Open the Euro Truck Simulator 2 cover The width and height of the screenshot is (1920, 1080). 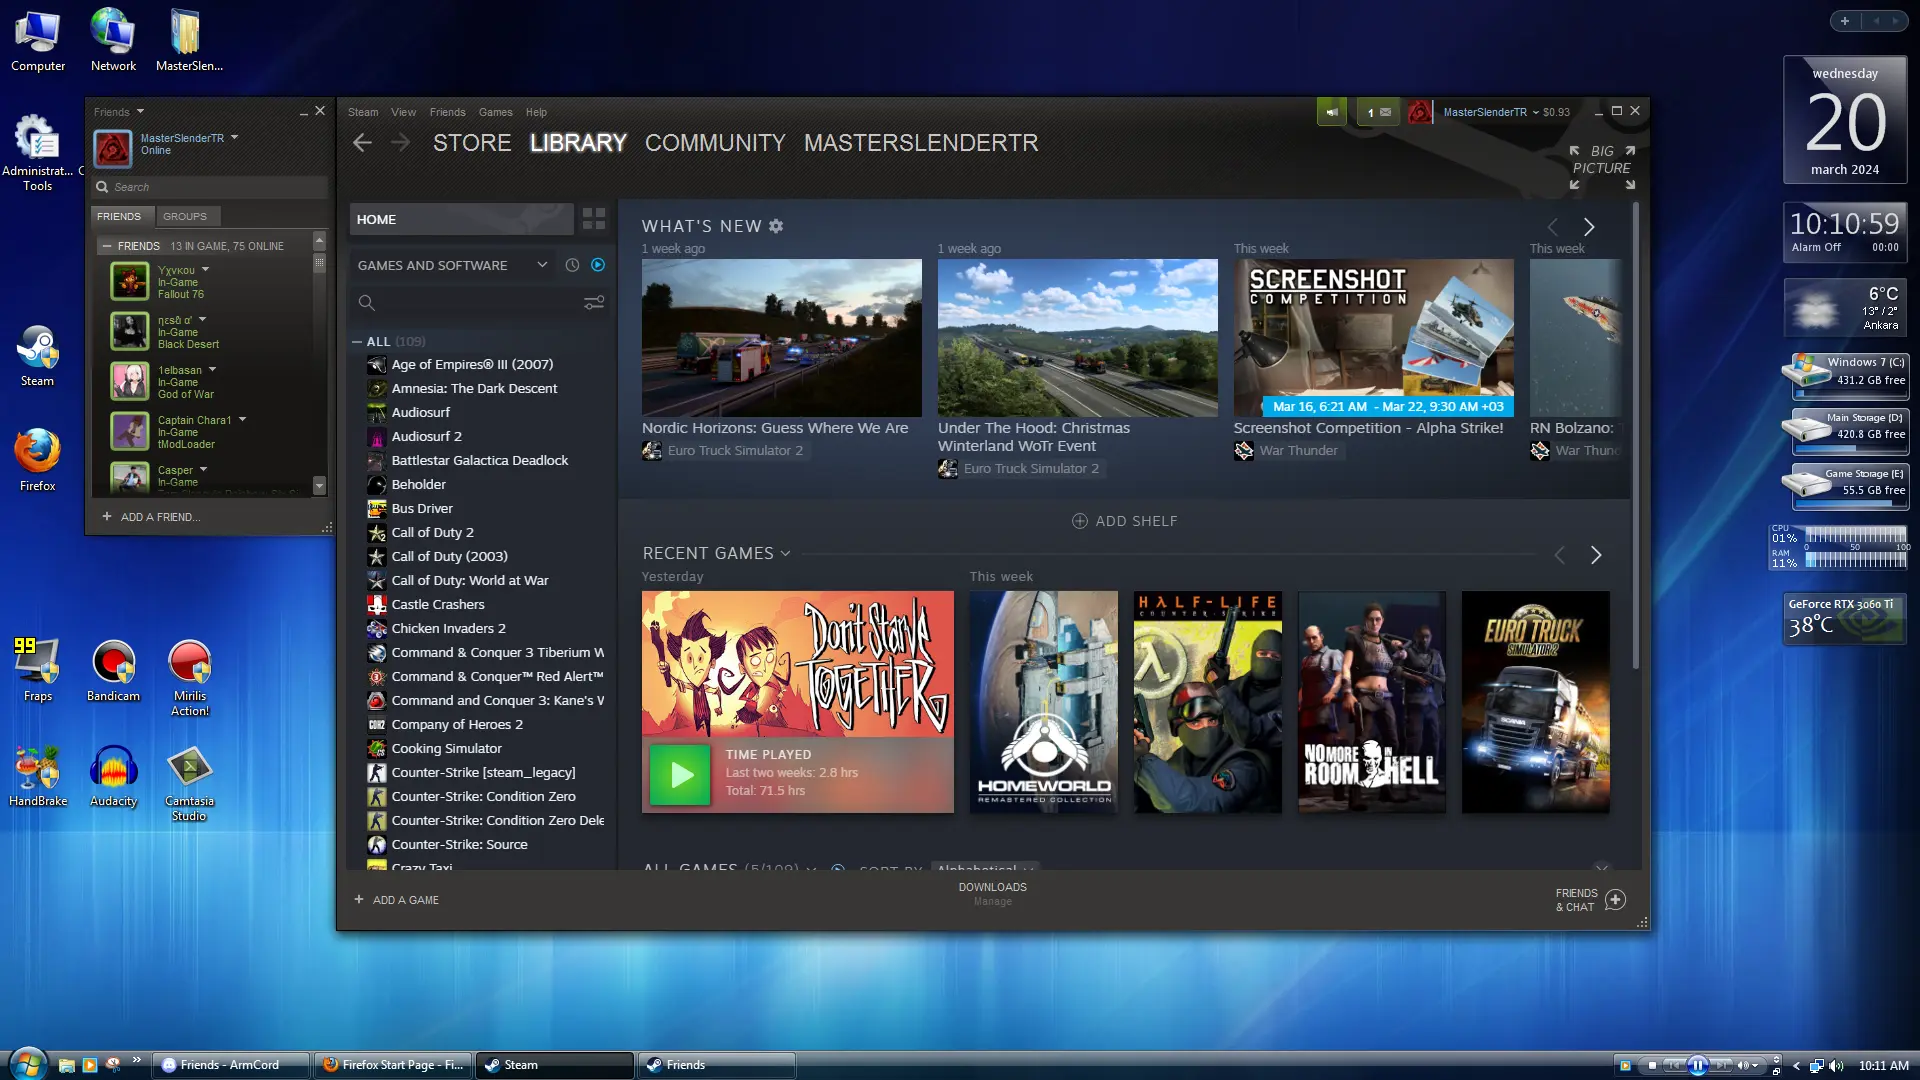coord(1536,702)
